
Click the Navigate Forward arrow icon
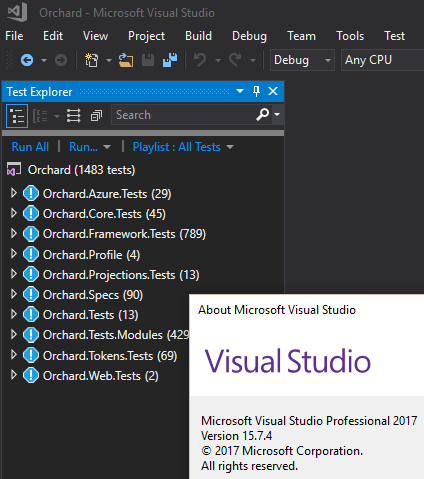61,60
